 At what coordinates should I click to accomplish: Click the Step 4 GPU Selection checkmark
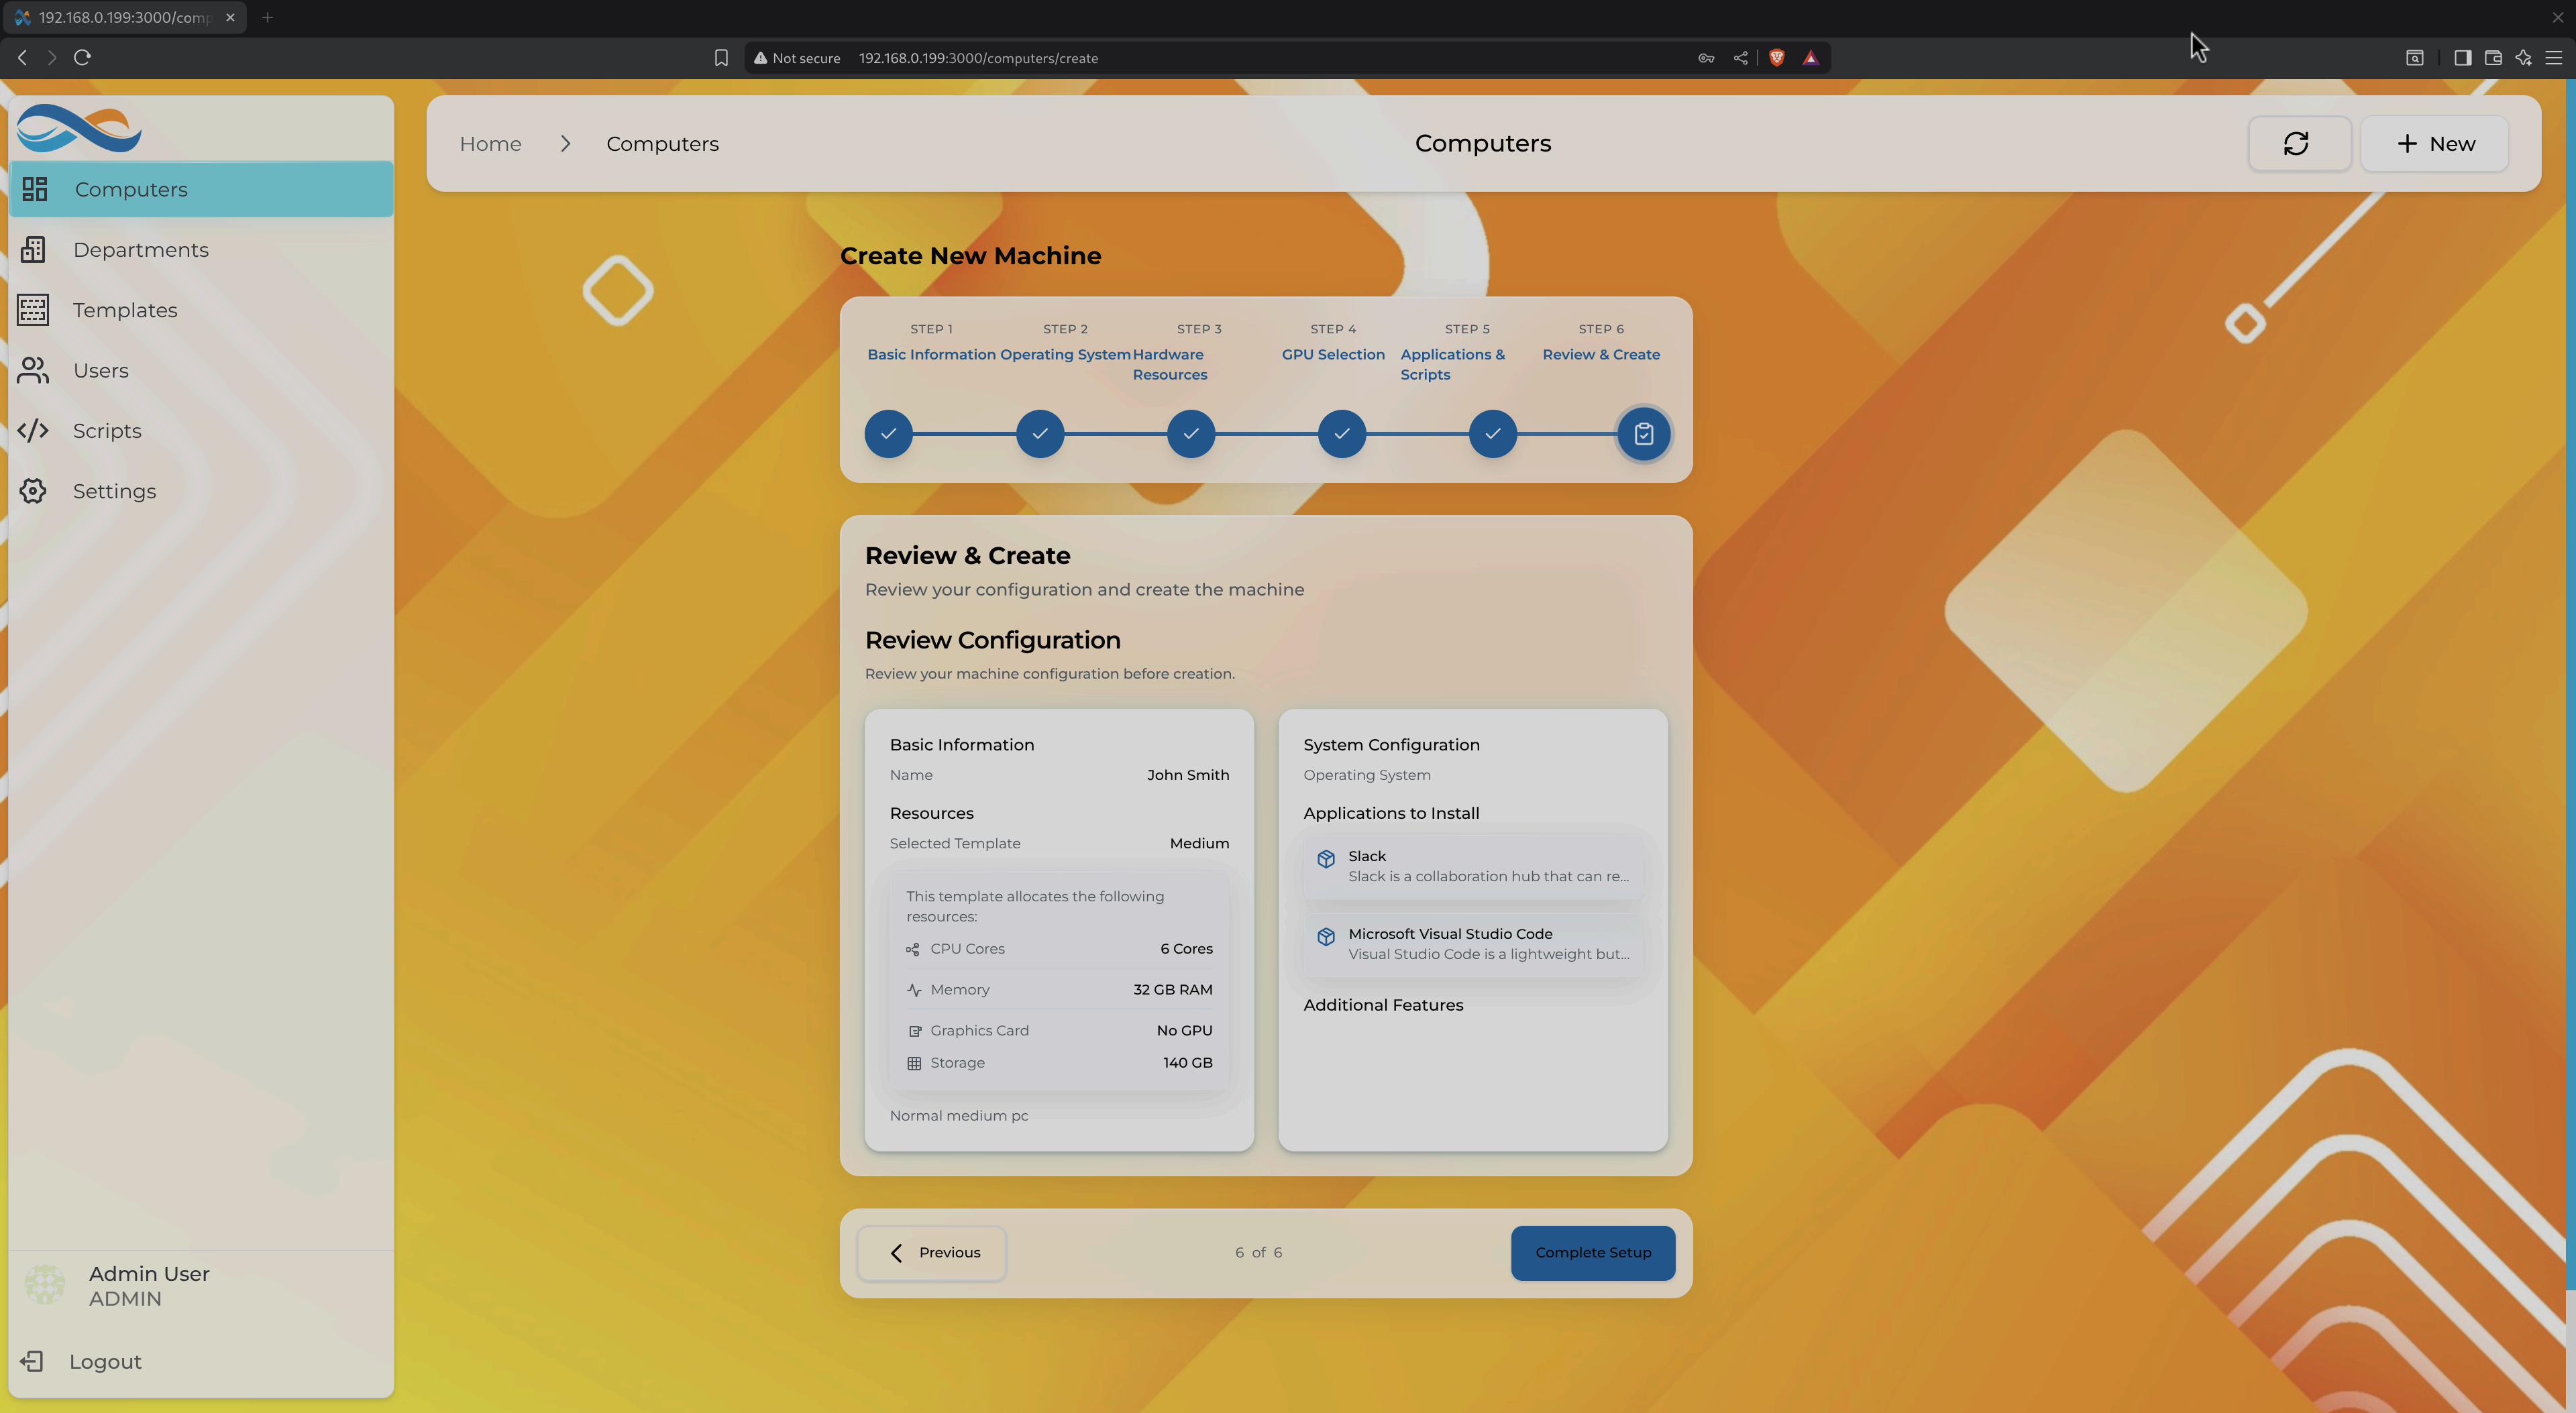pos(1341,433)
